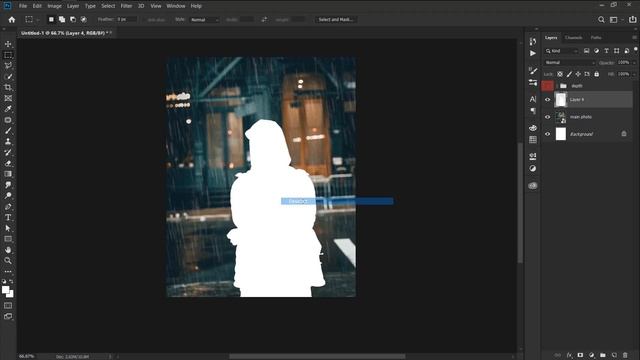The width and height of the screenshot is (640, 360).
Task: Select the Eyedropper tool
Action: click(x=8, y=109)
